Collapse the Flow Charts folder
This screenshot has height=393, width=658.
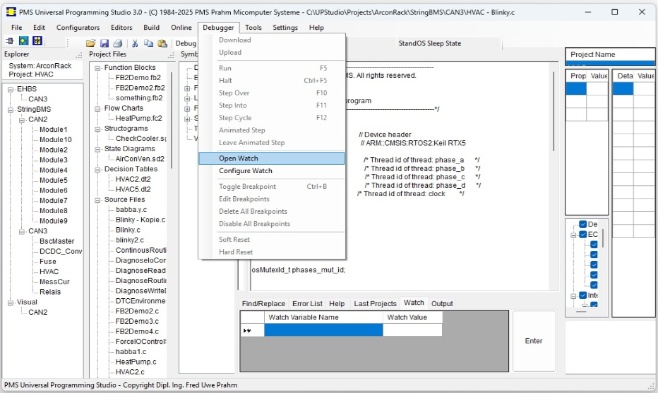coord(97,109)
